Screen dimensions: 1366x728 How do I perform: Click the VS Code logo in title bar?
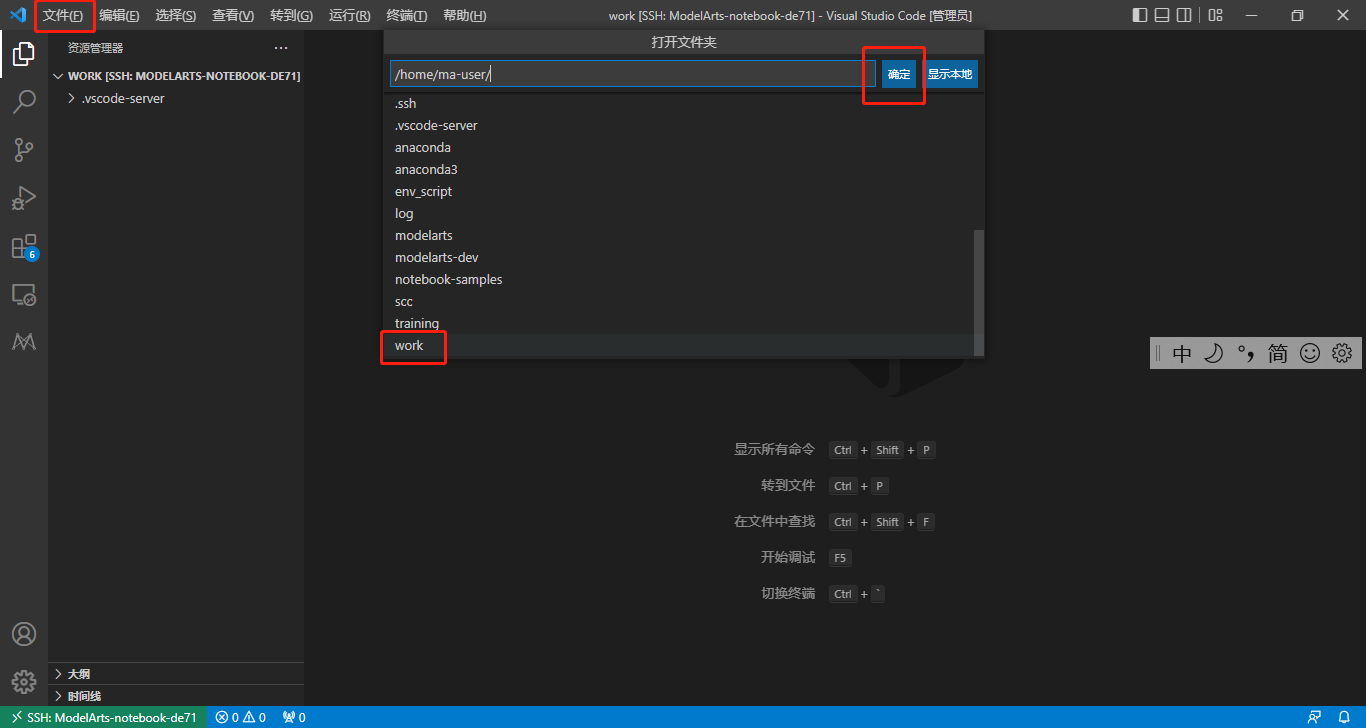pyautogui.click(x=17, y=15)
